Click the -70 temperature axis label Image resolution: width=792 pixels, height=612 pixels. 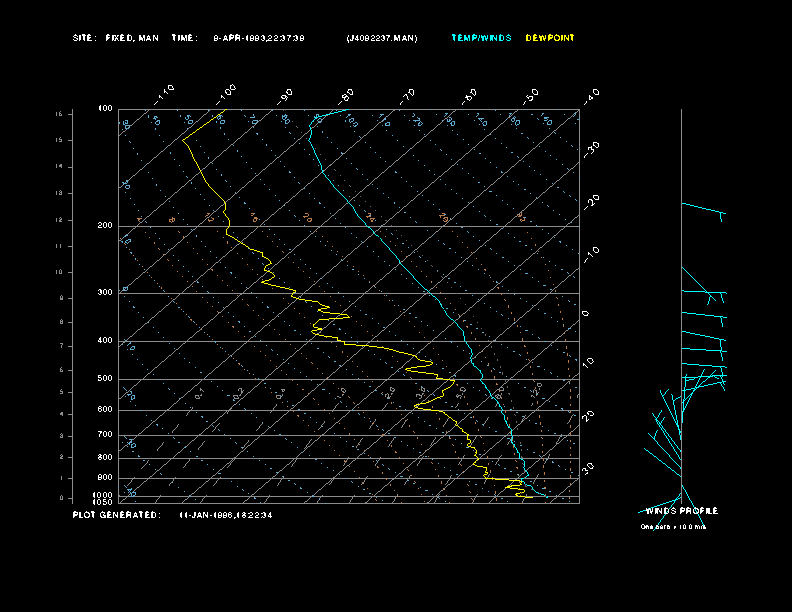coord(407,96)
